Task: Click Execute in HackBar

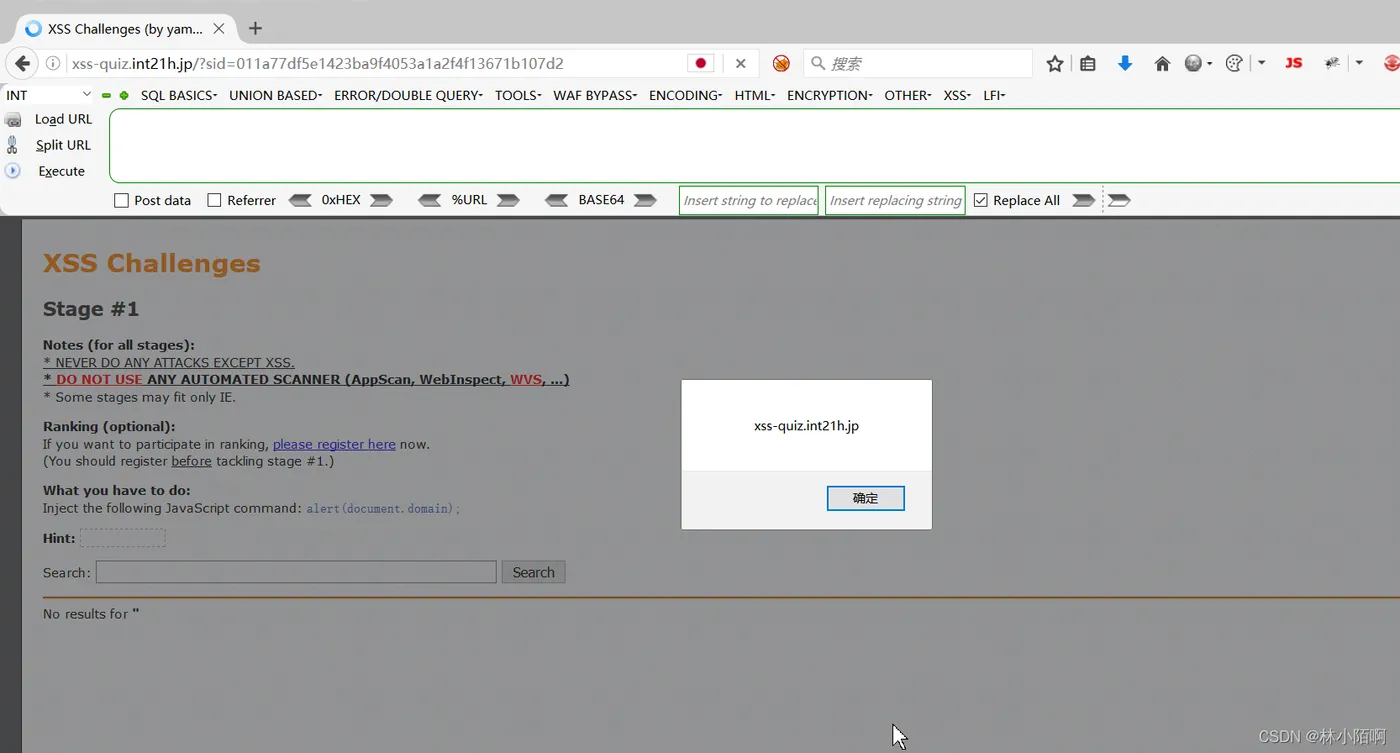Action: [61, 171]
